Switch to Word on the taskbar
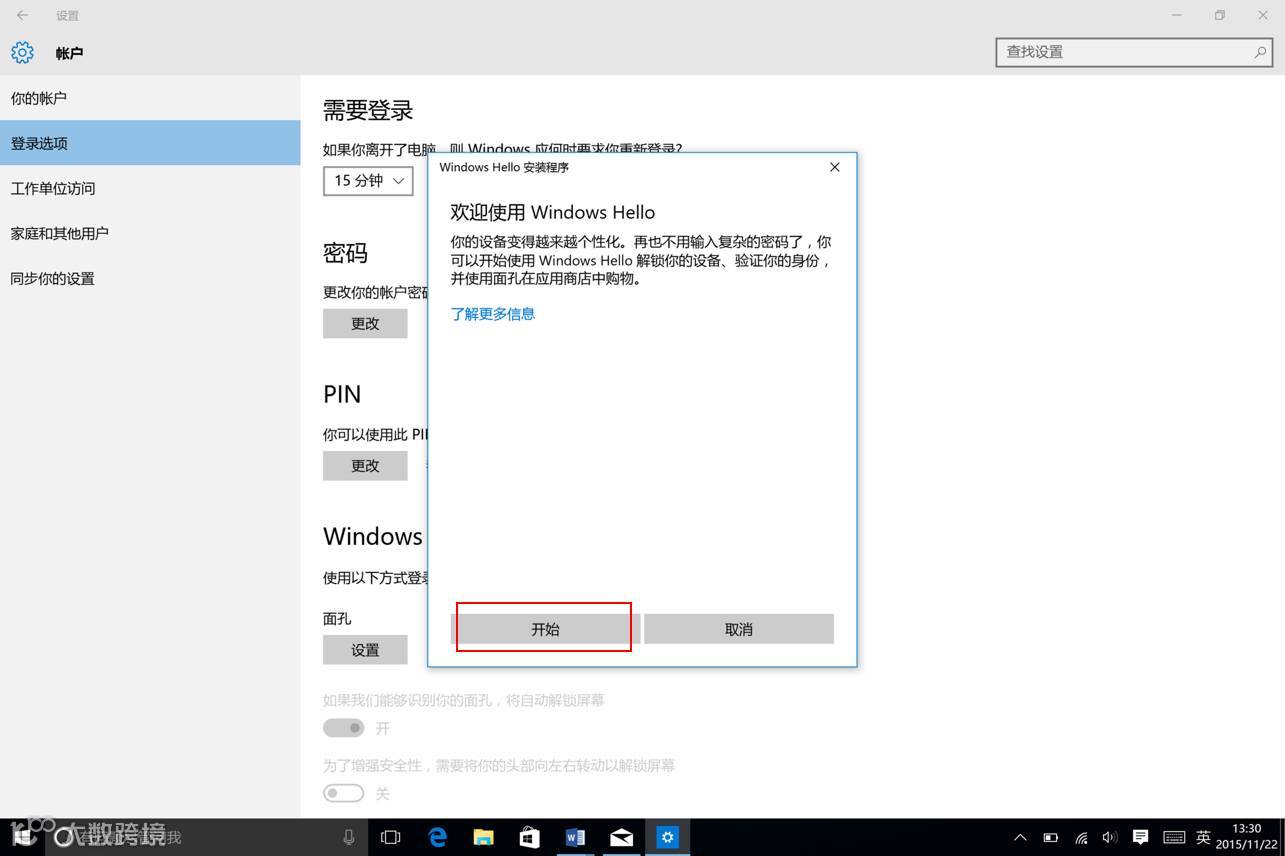Image resolution: width=1285 pixels, height=856 pixels. [575, 837]
